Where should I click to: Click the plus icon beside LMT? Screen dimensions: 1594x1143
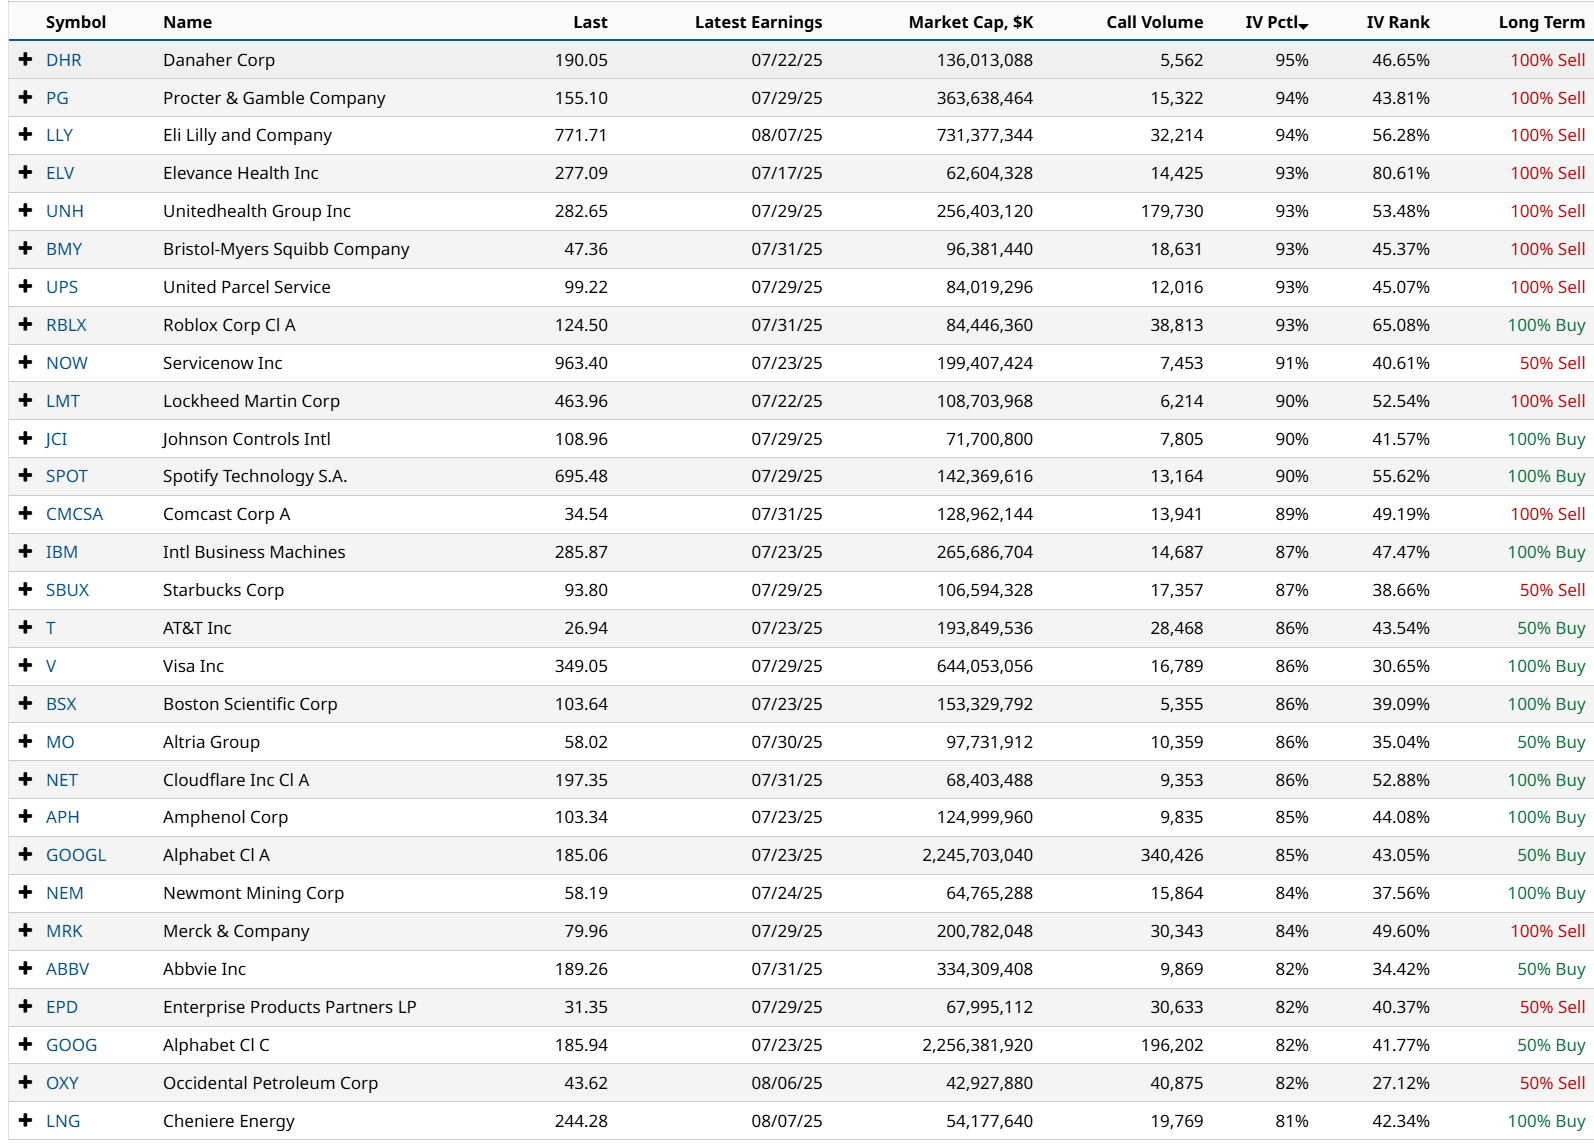(x=26, y=401)
